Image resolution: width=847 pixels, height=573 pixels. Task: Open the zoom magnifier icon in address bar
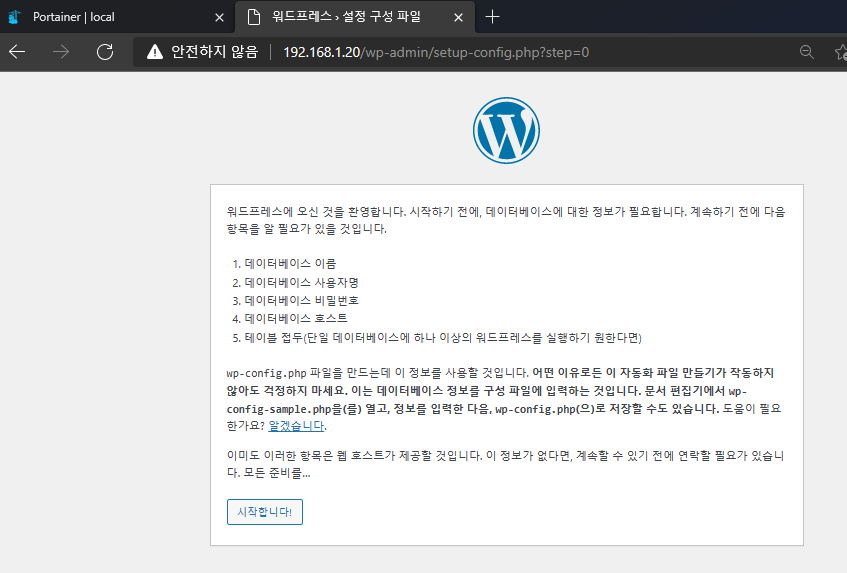pyautogui.click(x=806, y=52)
